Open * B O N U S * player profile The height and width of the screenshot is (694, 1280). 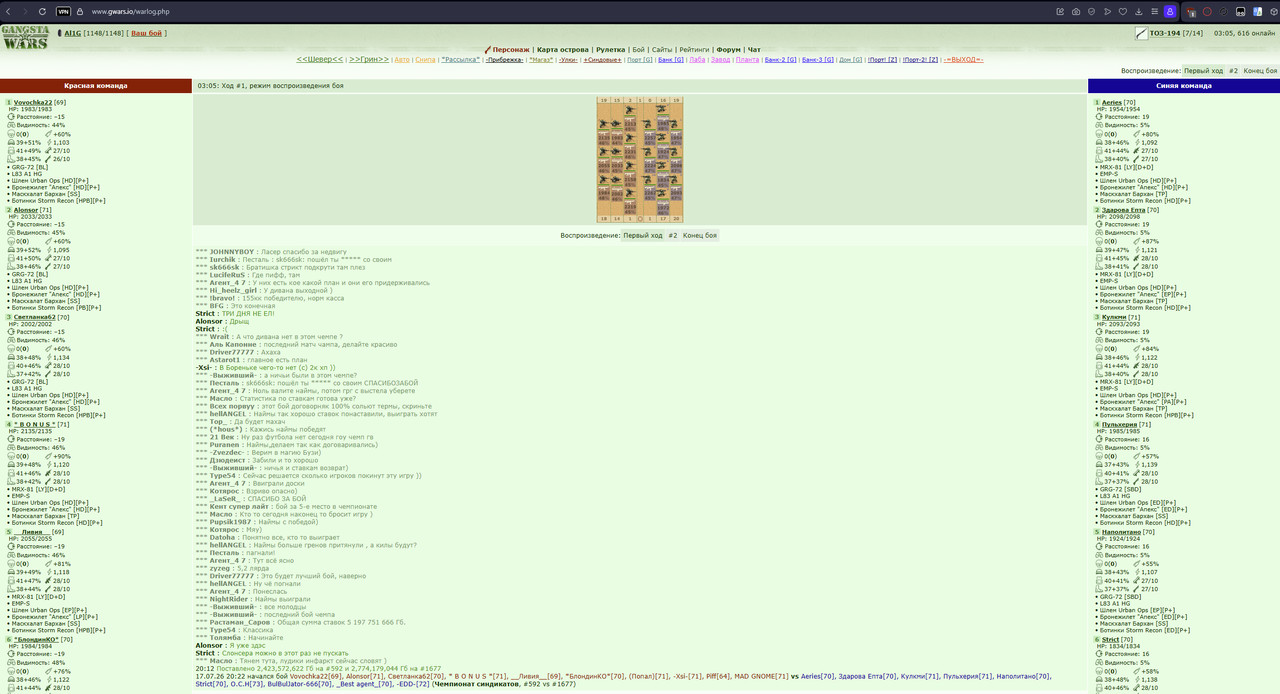coord(35,424)
